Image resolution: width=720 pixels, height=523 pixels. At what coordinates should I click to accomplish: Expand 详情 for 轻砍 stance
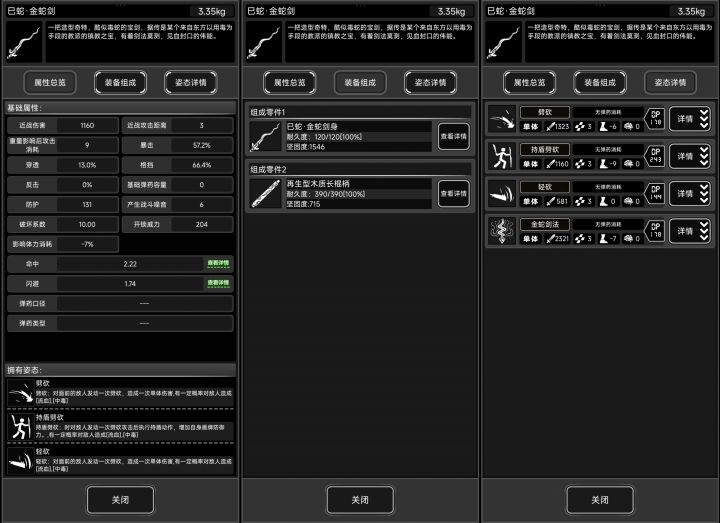(690, 194)
